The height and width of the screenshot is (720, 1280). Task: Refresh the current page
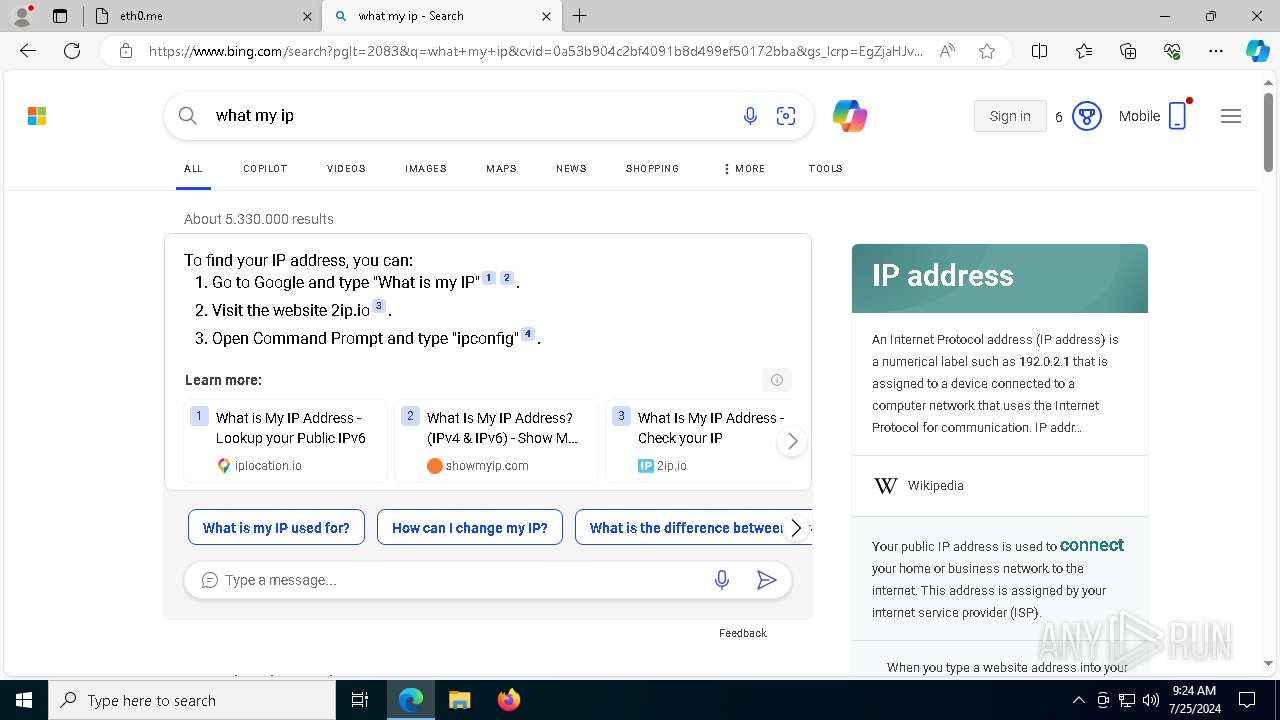pos(72,51)
